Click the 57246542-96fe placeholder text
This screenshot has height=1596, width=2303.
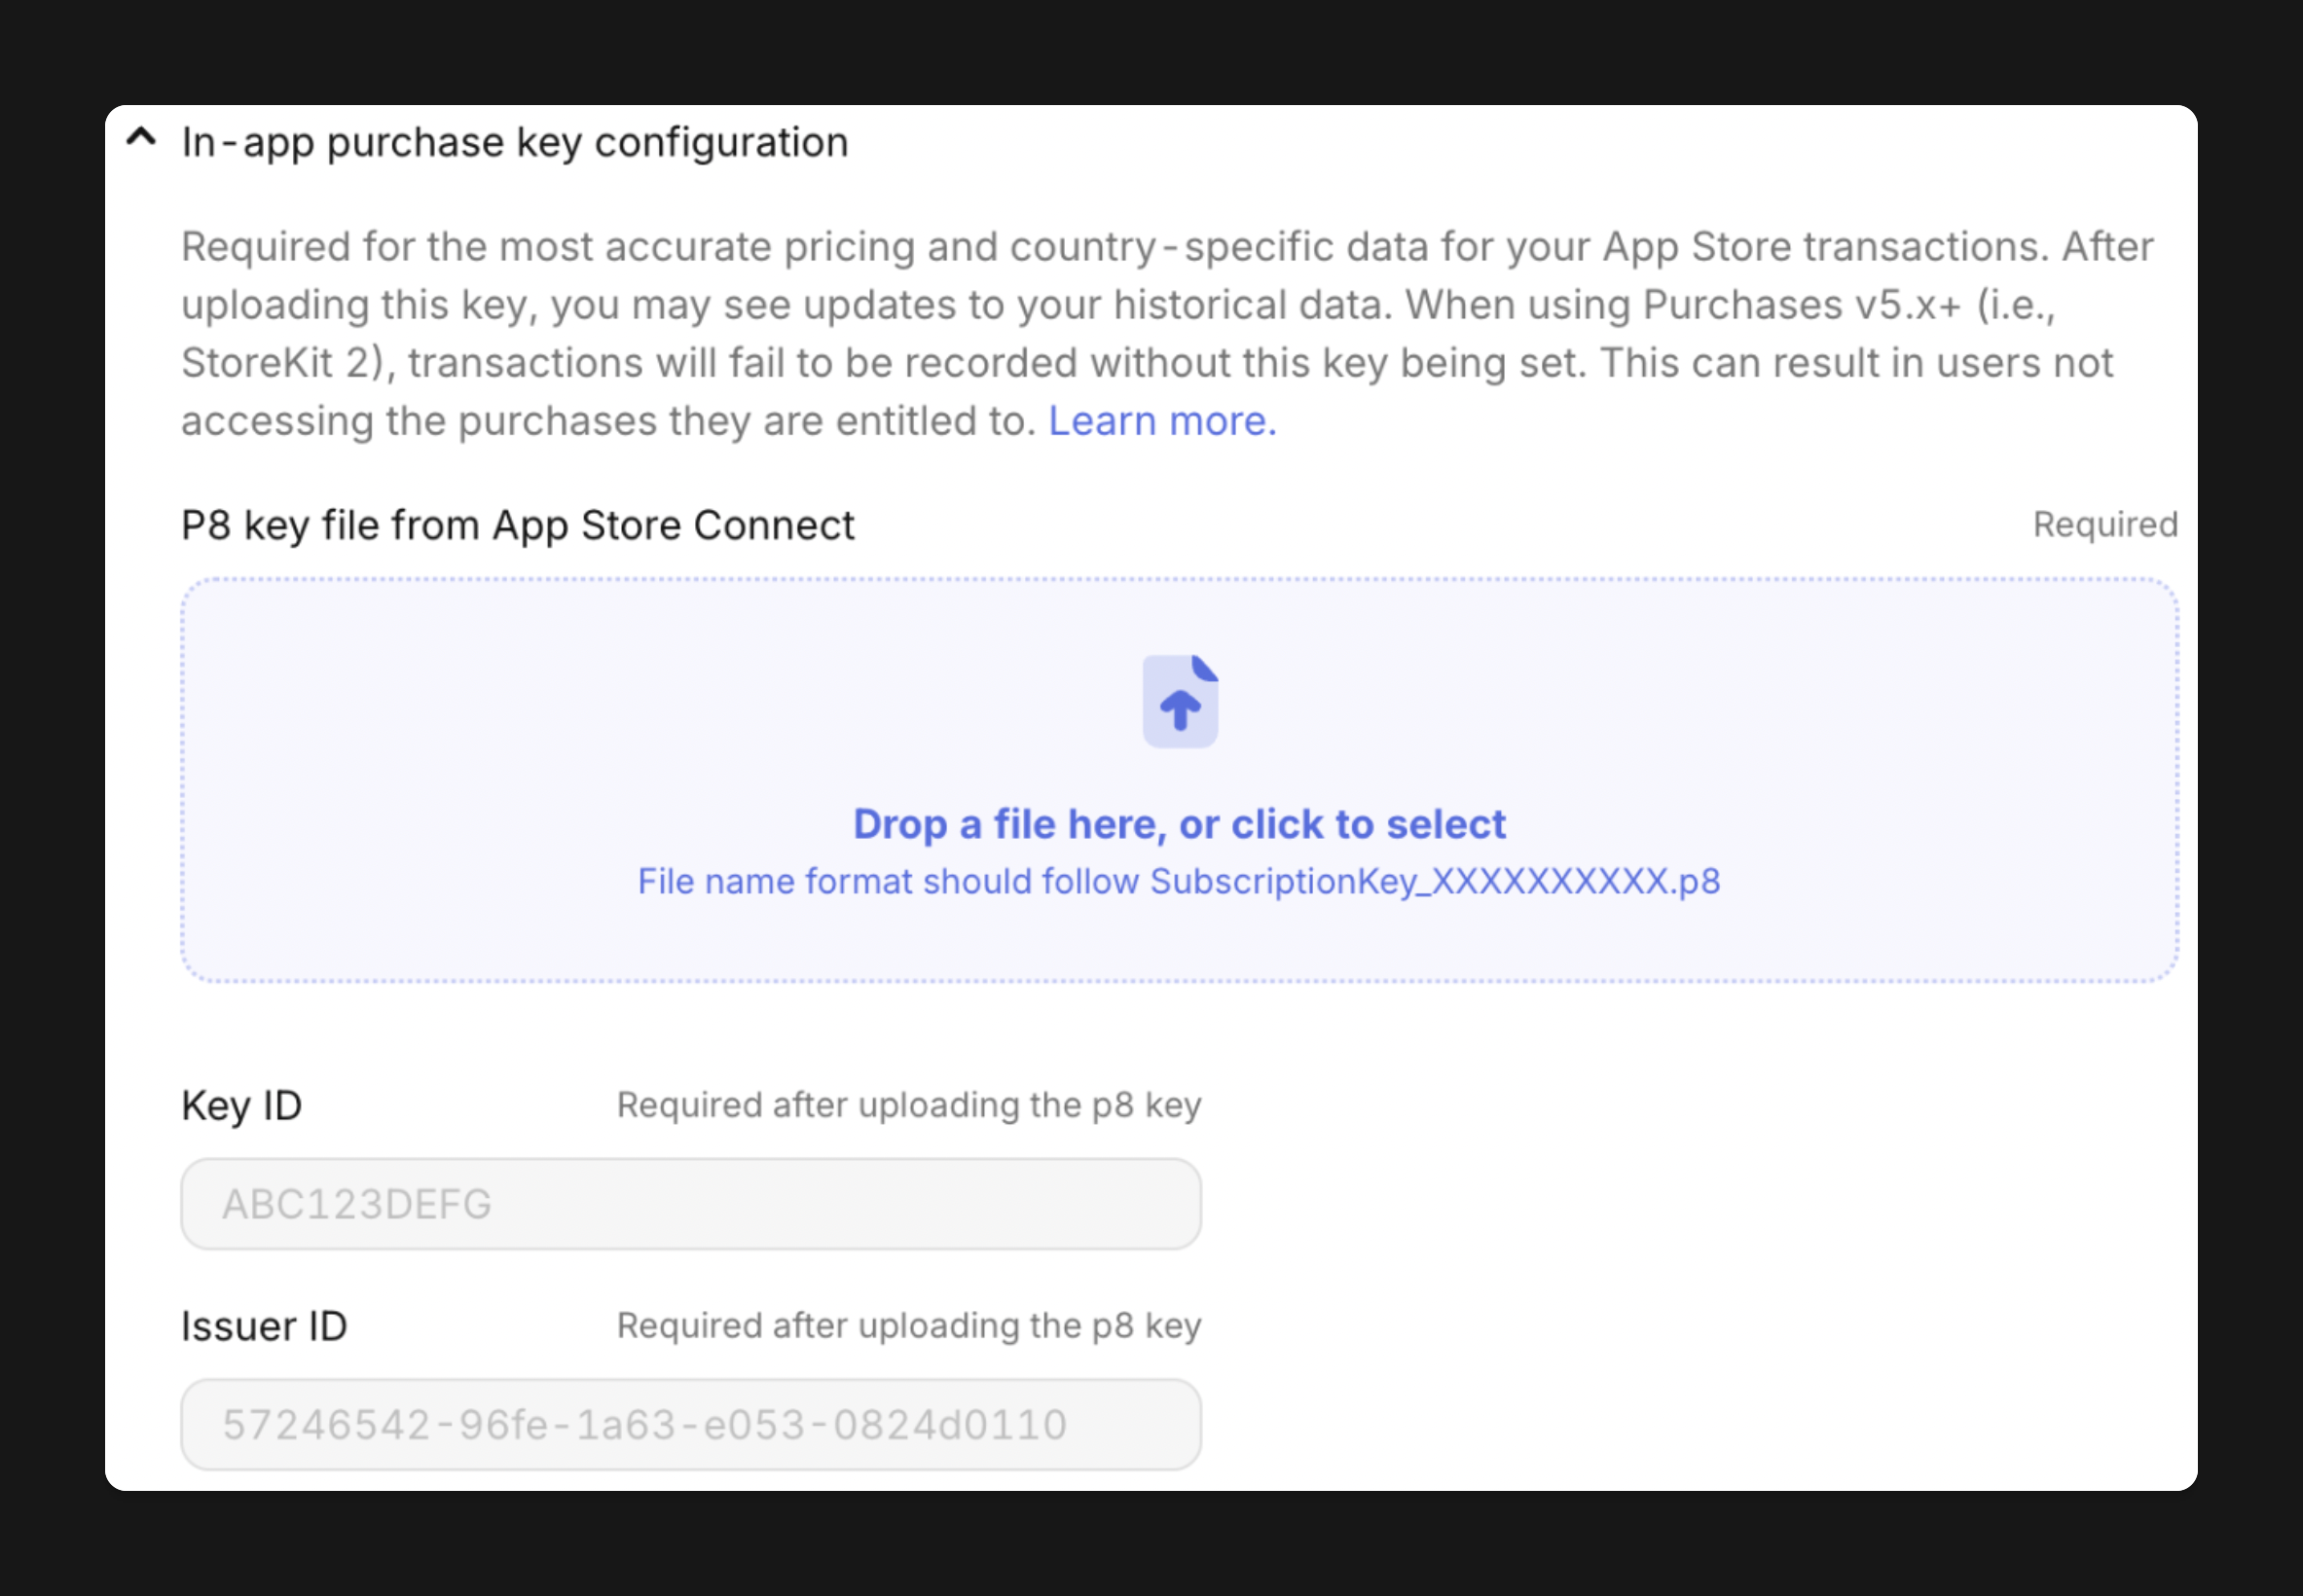click(x=644, y=1424)
